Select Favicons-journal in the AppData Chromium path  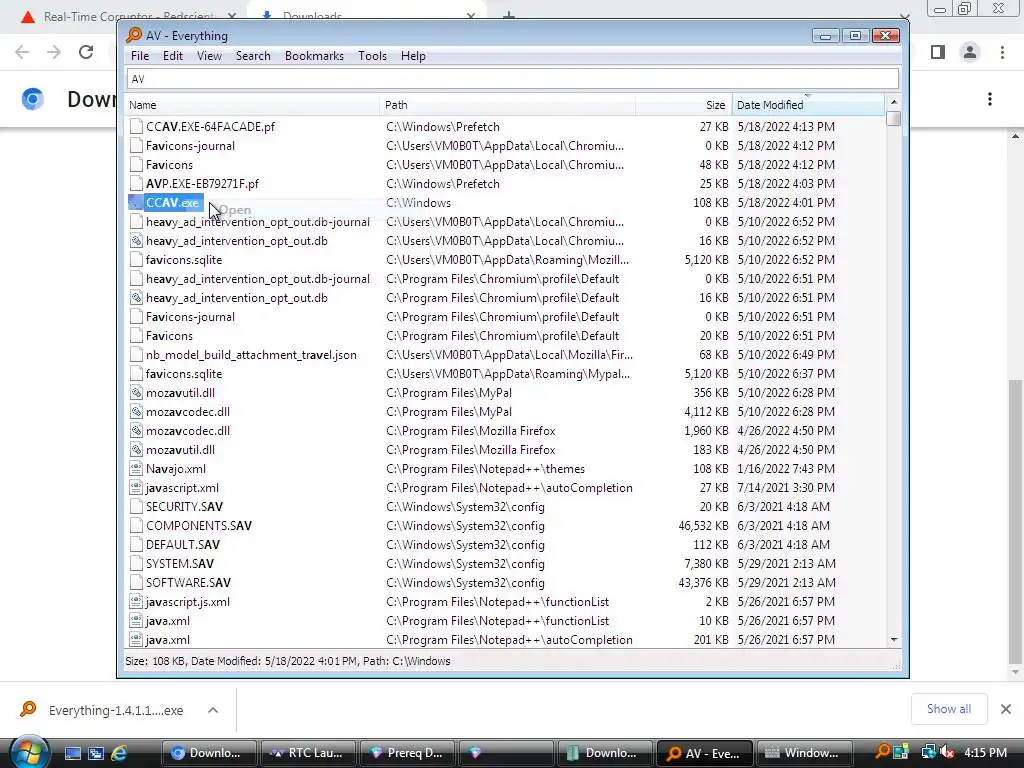tap(190, 146)
